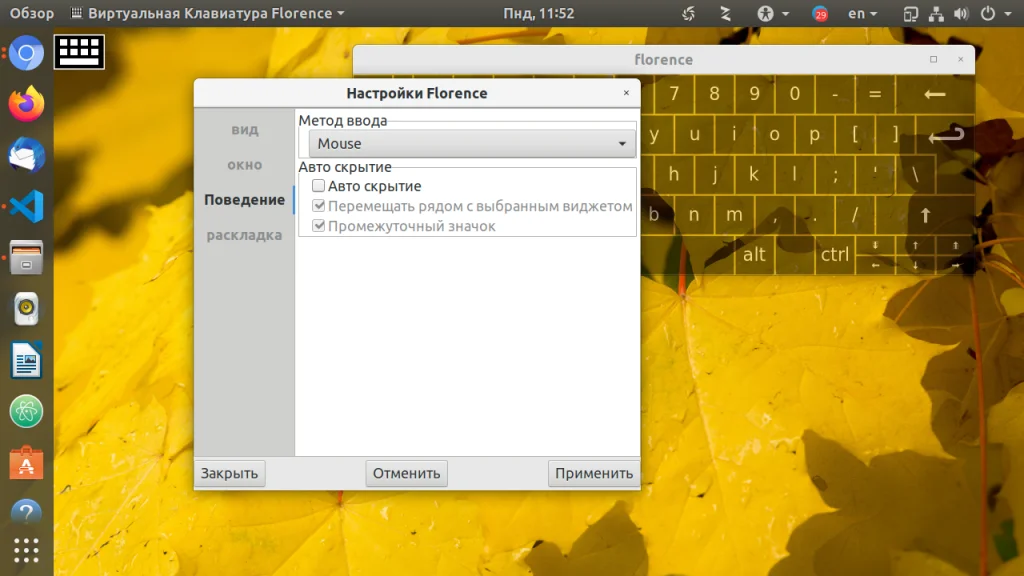Hit the enter return key on florence keyboard
Image resolution: width=1024 pixels, height=576 pixels.
pyautogui.click(x=946, y=135)
